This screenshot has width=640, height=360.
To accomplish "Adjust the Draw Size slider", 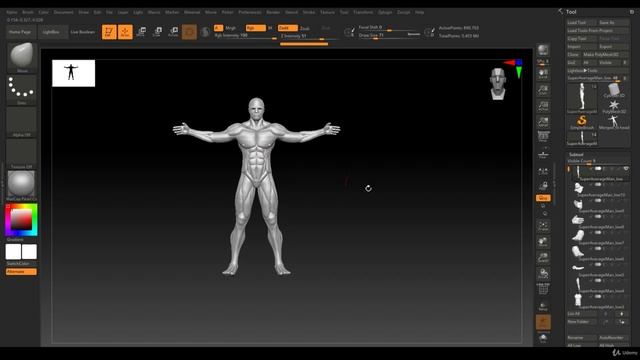I will (389, 36).
